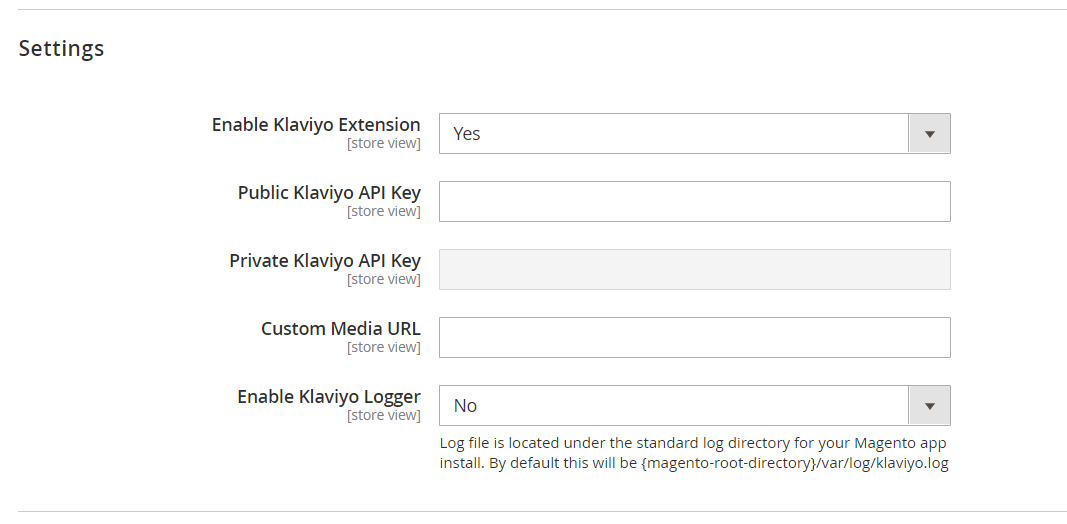
Task: Click the 'Private Klaviyo API Key' label
Action: (325, 261)
